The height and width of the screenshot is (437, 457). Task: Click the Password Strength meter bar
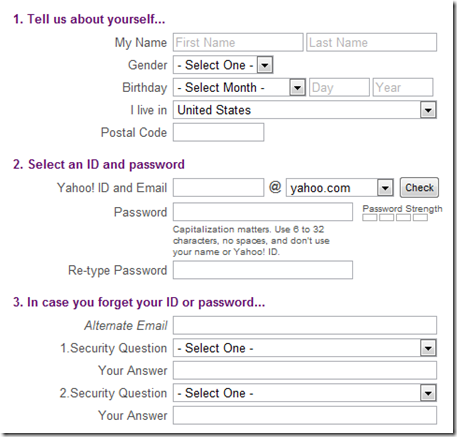395,218
